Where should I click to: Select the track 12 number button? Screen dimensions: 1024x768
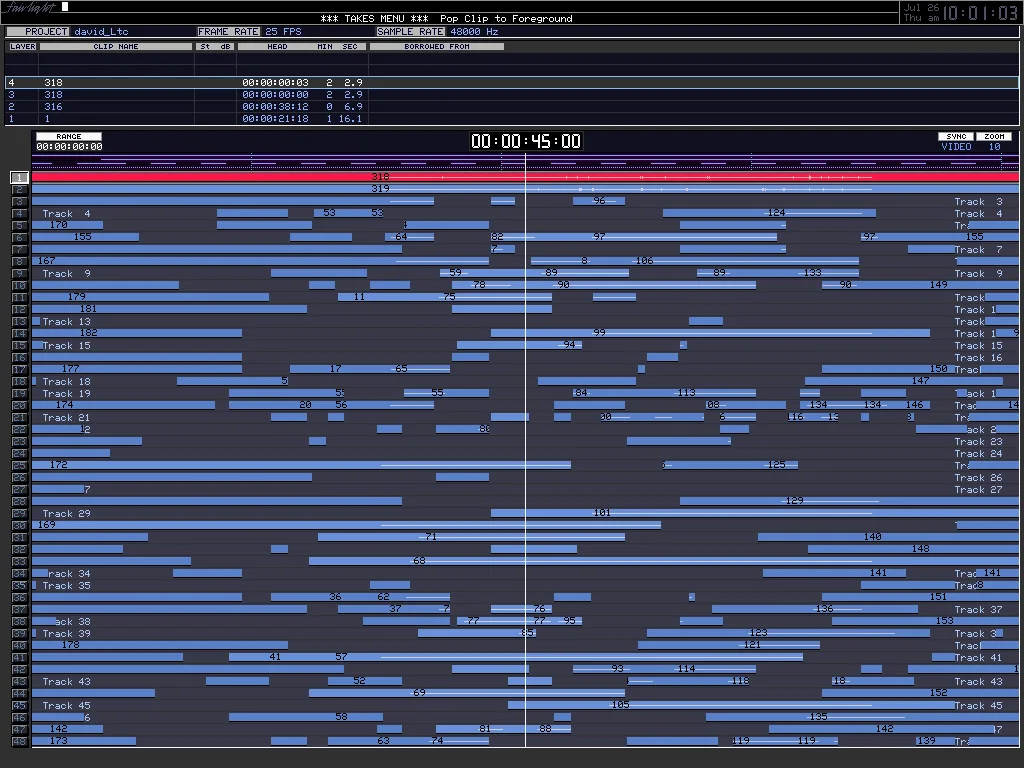point(20,310)
